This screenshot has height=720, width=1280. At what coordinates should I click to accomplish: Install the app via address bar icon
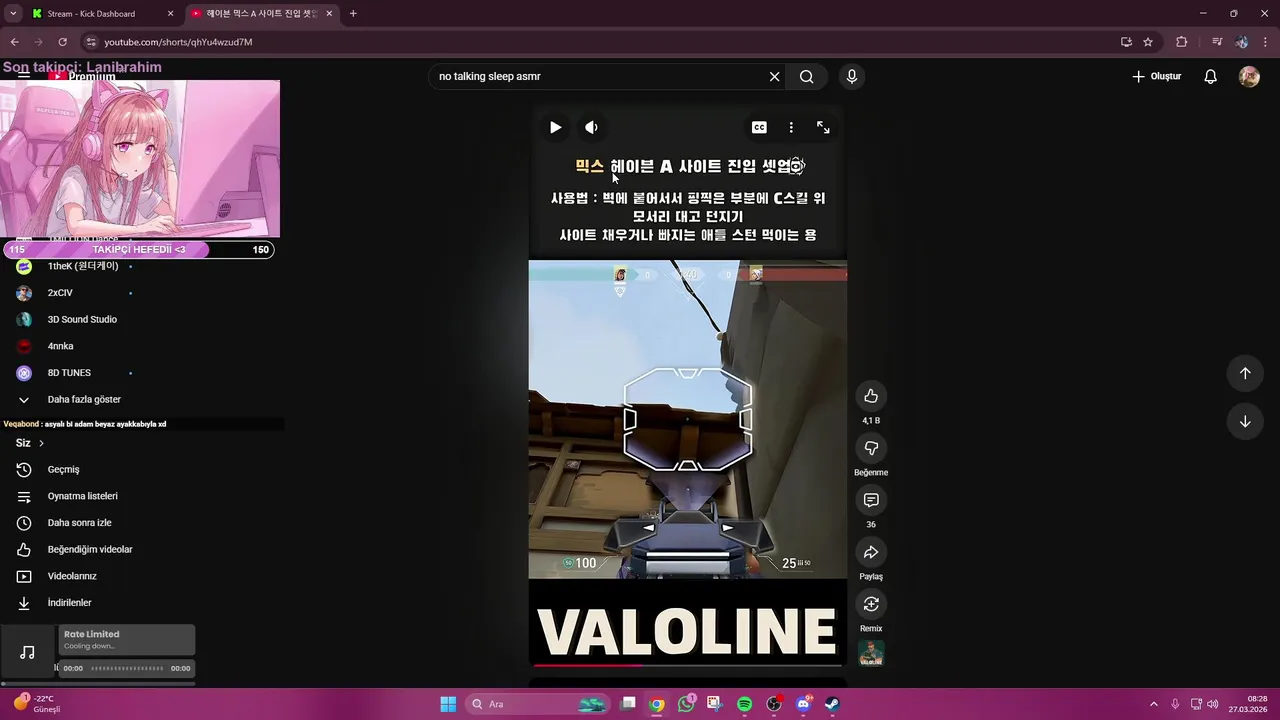click(1126, 42)
